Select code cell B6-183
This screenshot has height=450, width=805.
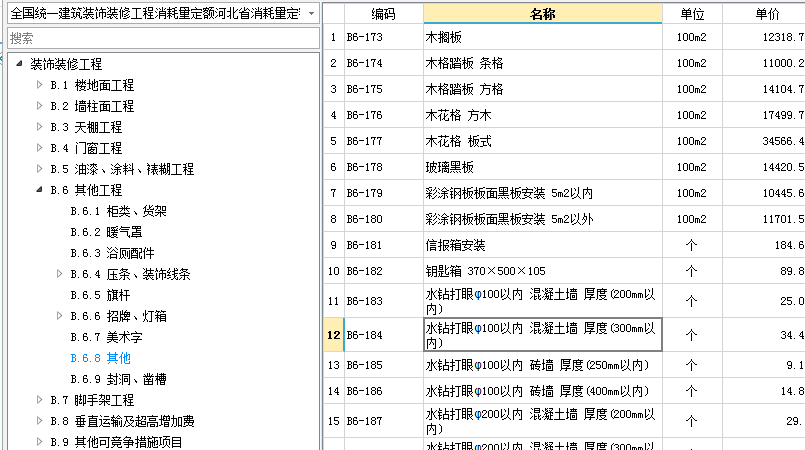(384, 301)
